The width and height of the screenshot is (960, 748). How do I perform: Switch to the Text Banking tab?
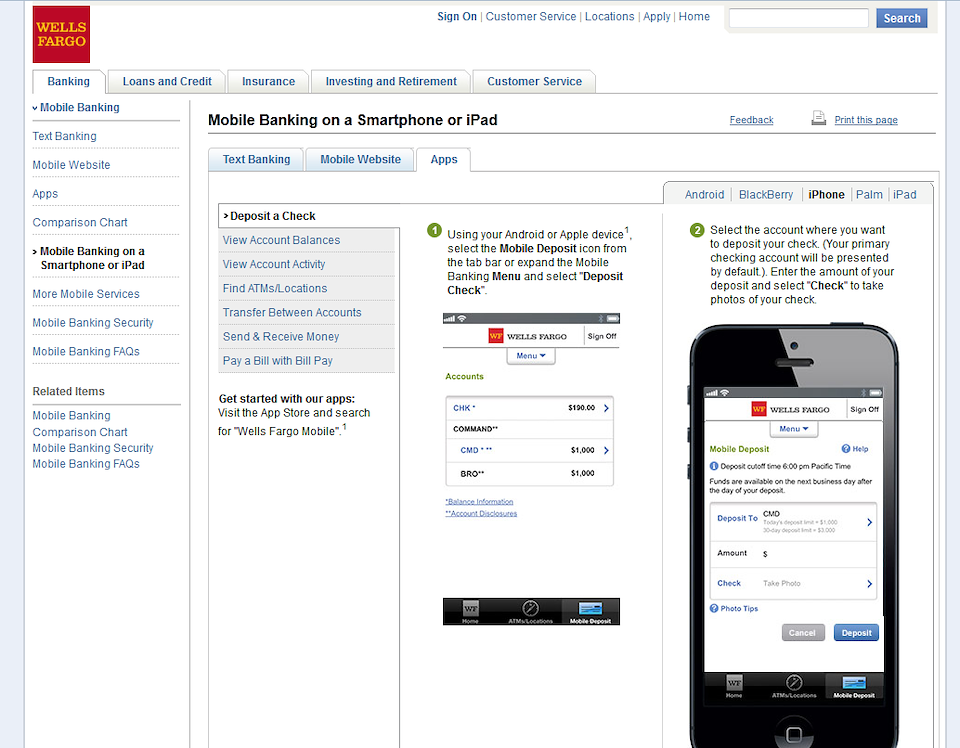[257, 160]
